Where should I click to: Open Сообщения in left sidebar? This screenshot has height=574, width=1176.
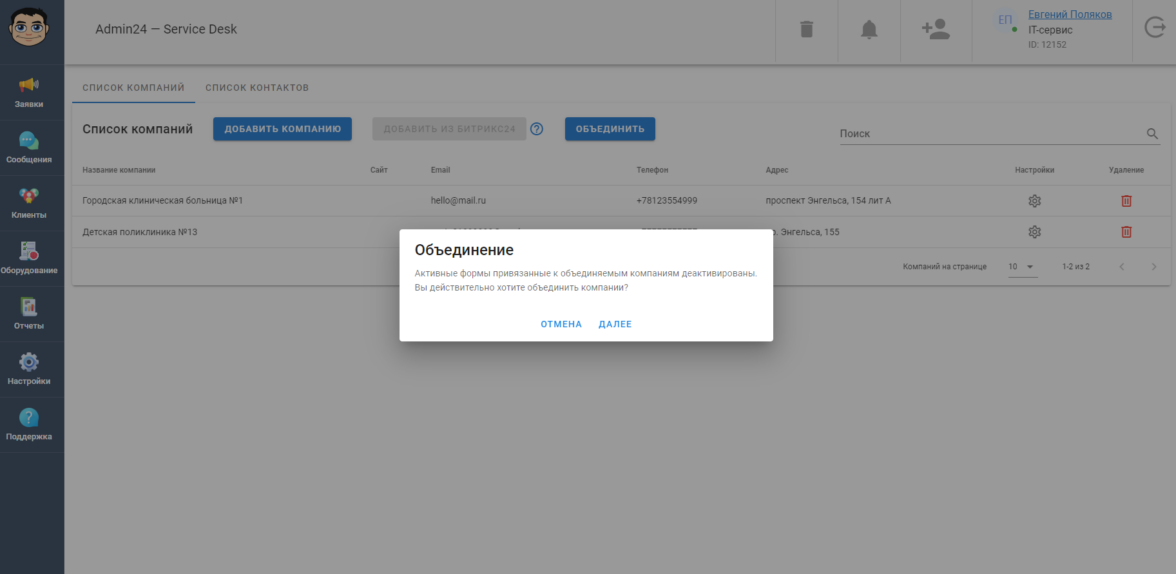click(x=29, y=147)
